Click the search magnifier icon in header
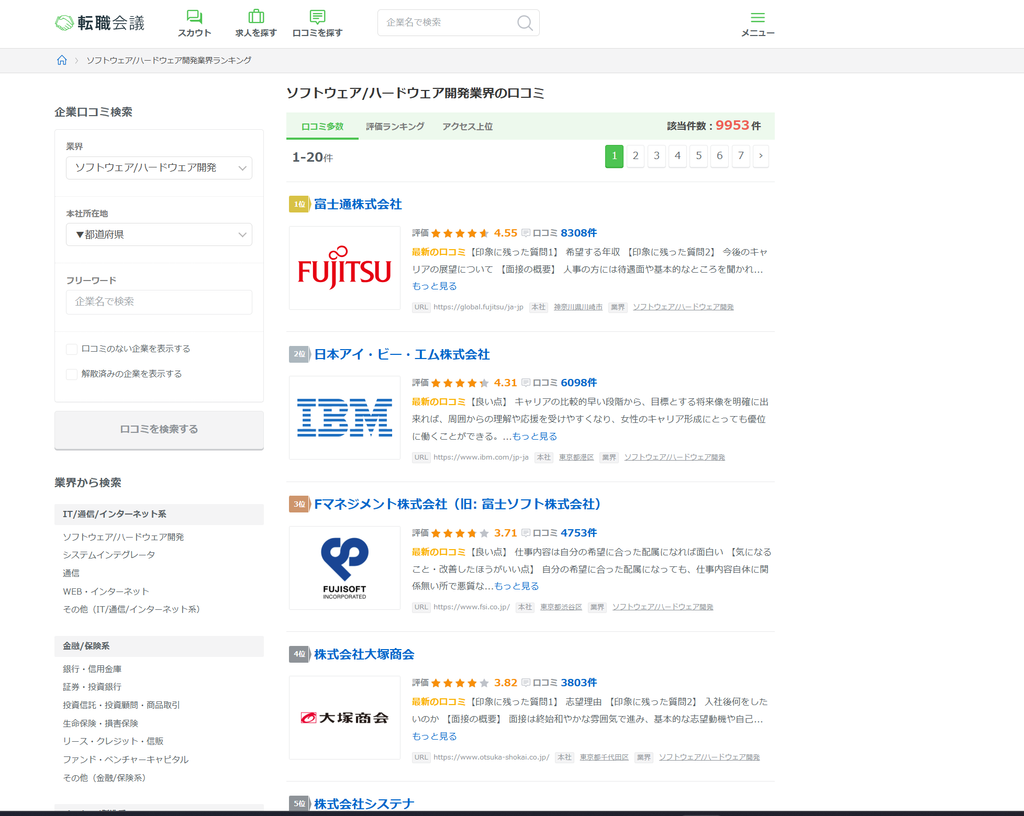Image resolution: width=1024 pixels, height=816 pixels. click(x=524, y=23)
